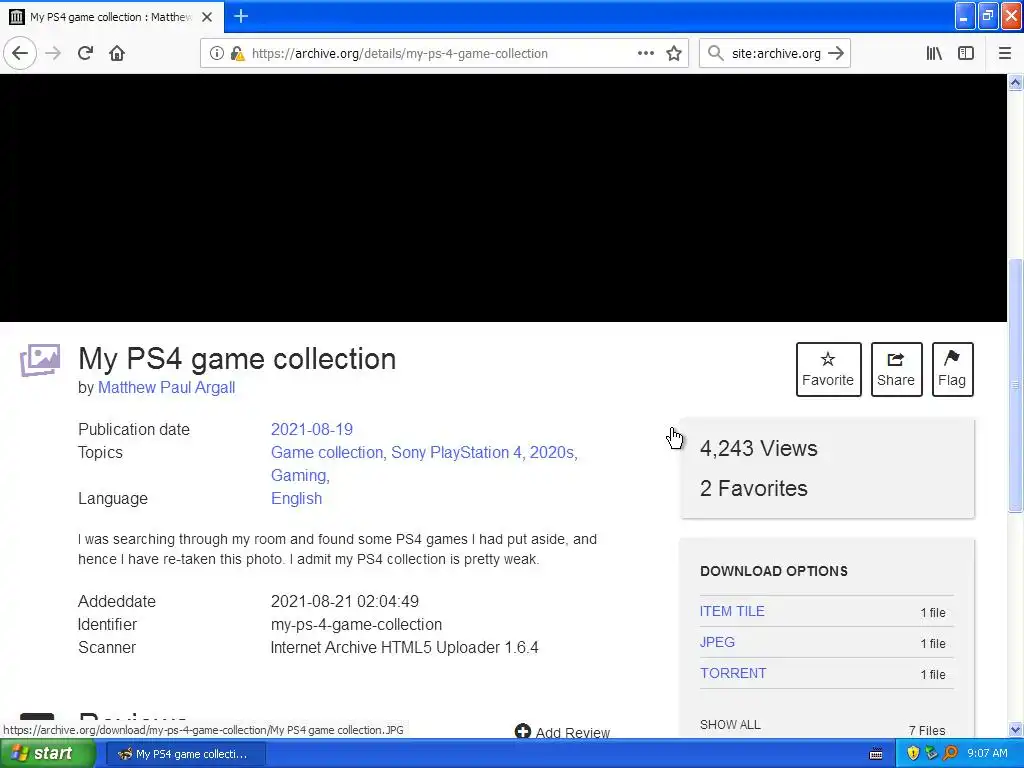Image resolution: width=1024 pixels, height=768 pixels.
Task: Click Add Review plus icon link
Action: [x=562, y=732]
